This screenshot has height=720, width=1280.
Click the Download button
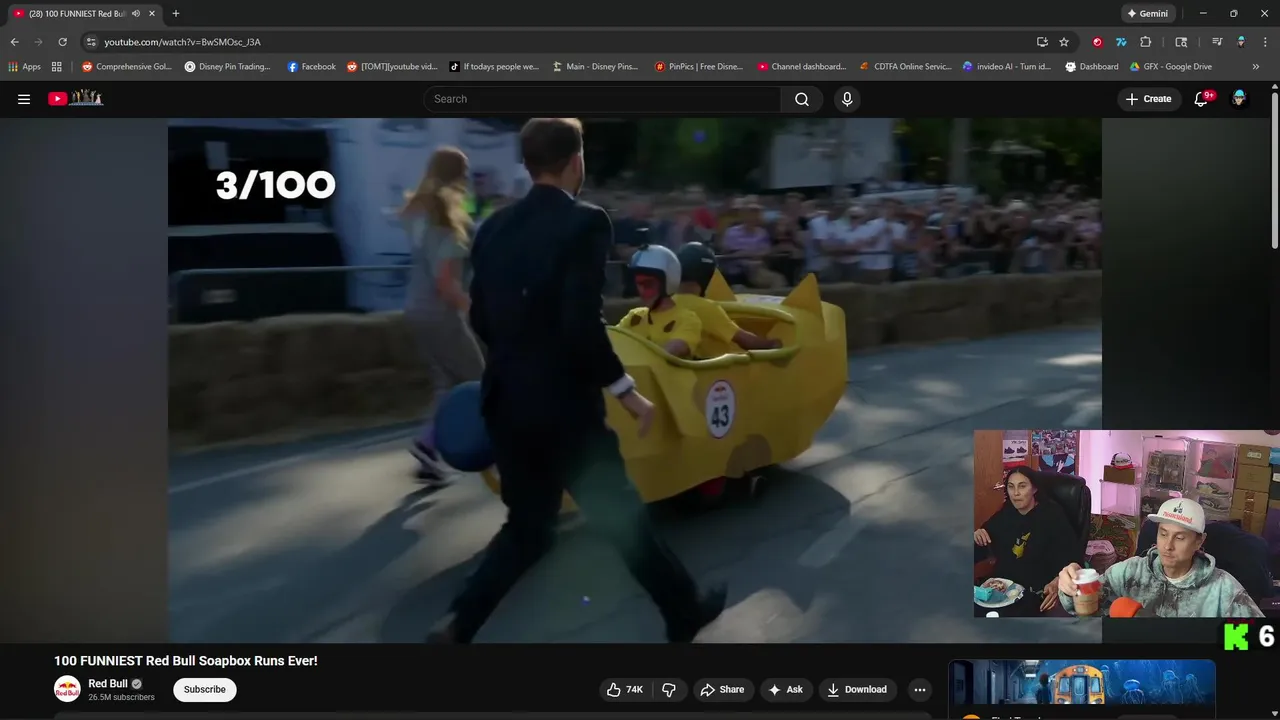tap(857, 689)
